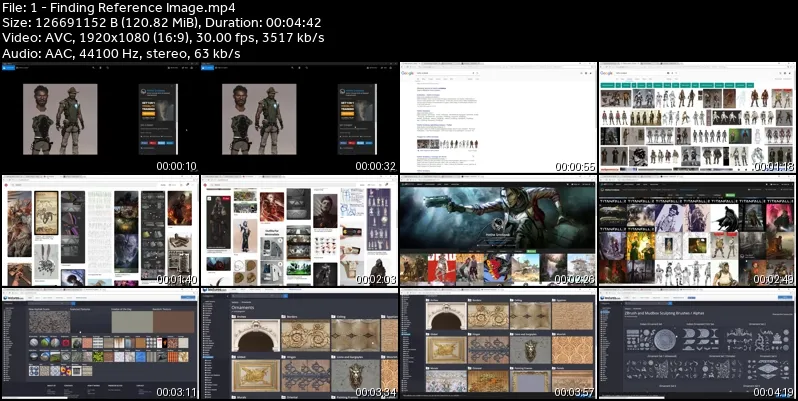Select the gun-wielding character banner frame at 00:02:26
The image size is (798, 401).
pyautogui.click(x=498, y=231)
